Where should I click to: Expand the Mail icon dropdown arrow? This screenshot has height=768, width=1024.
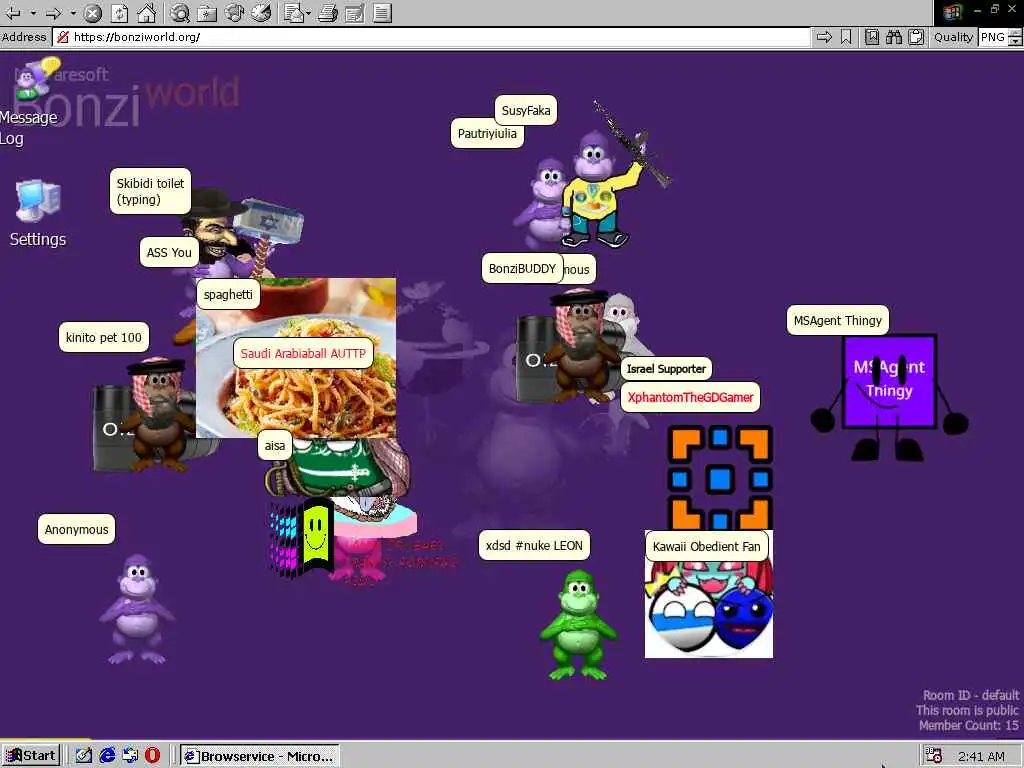(x=308, y=12)
